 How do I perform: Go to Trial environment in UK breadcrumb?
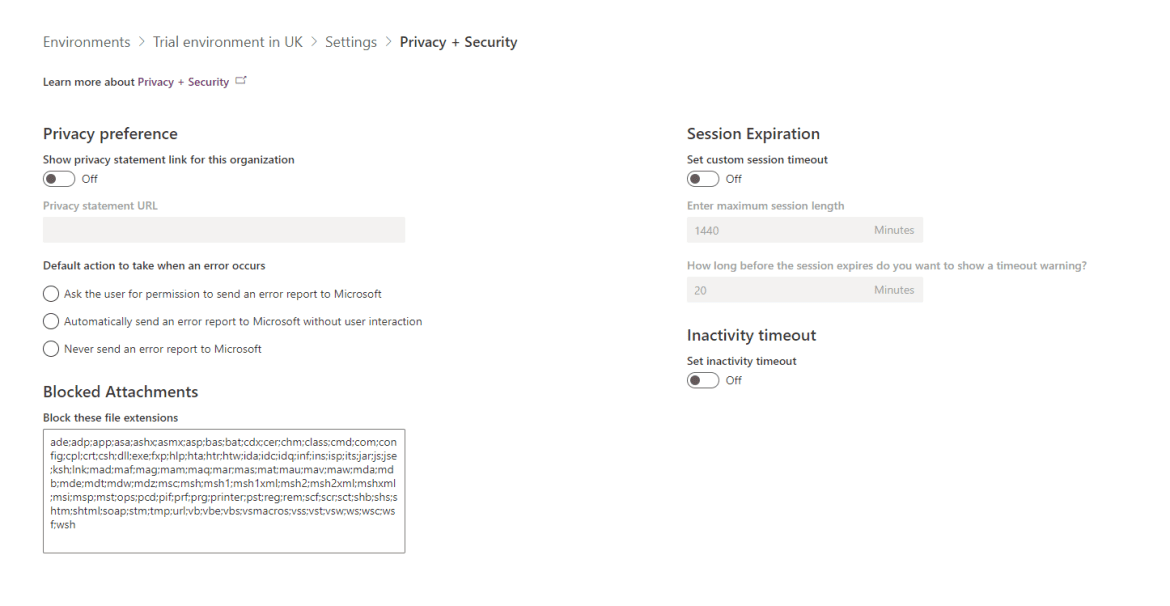click(x=228, y=43)
